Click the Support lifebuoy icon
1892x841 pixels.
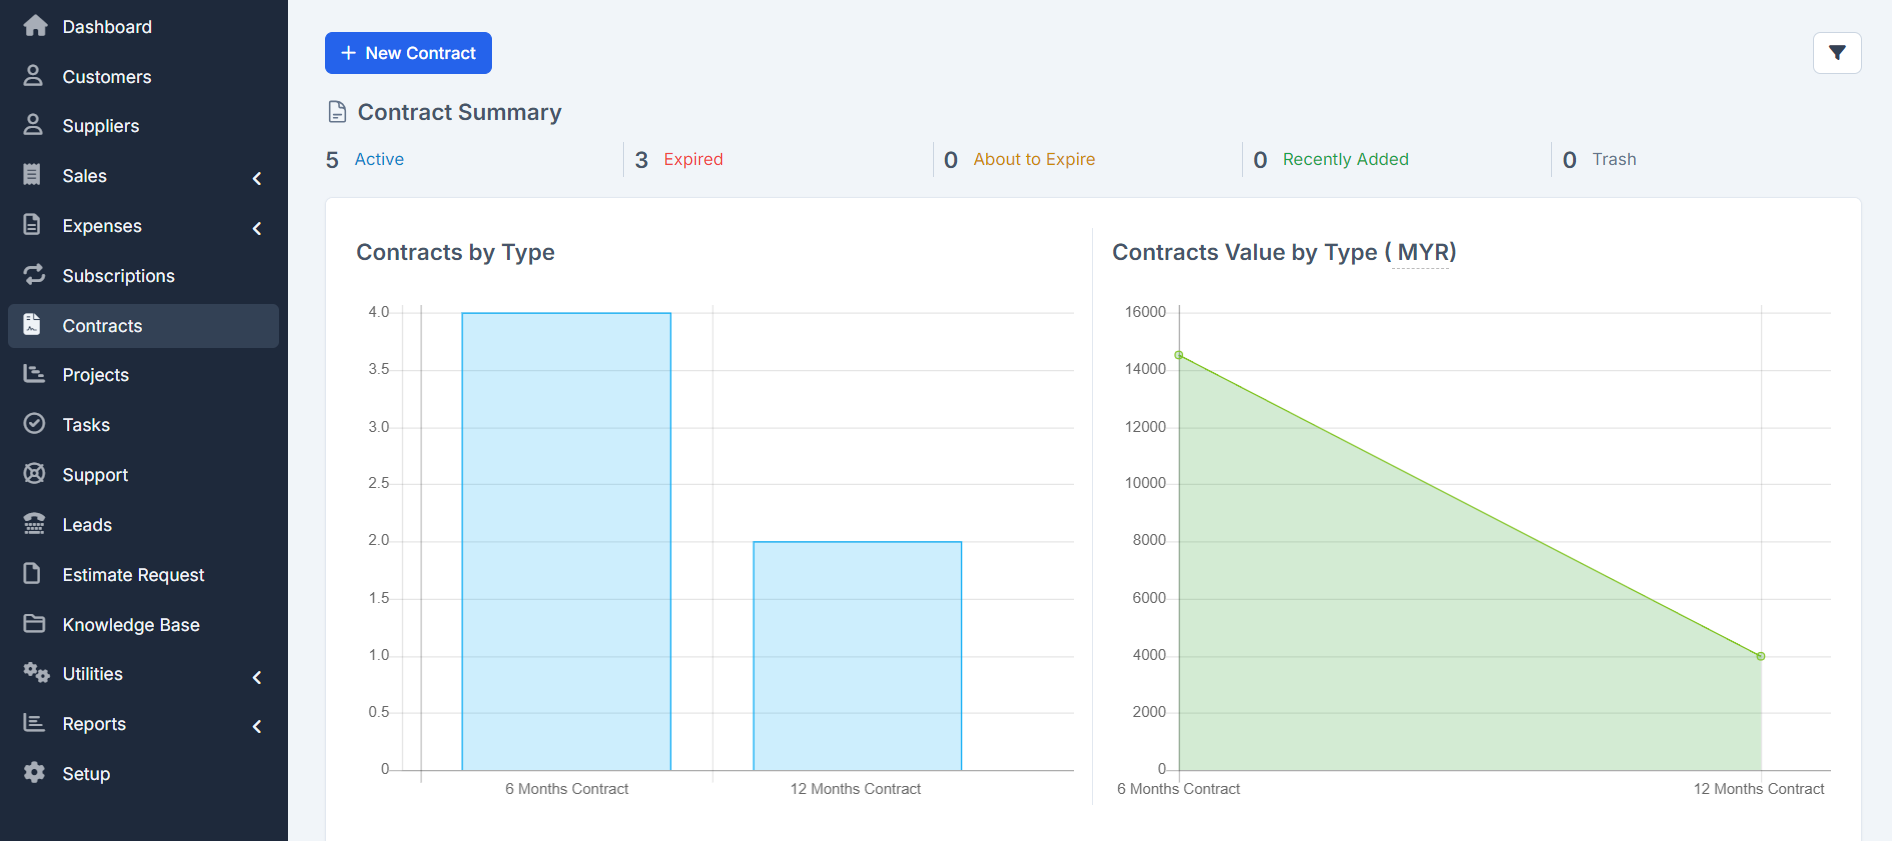click(35, 474)
